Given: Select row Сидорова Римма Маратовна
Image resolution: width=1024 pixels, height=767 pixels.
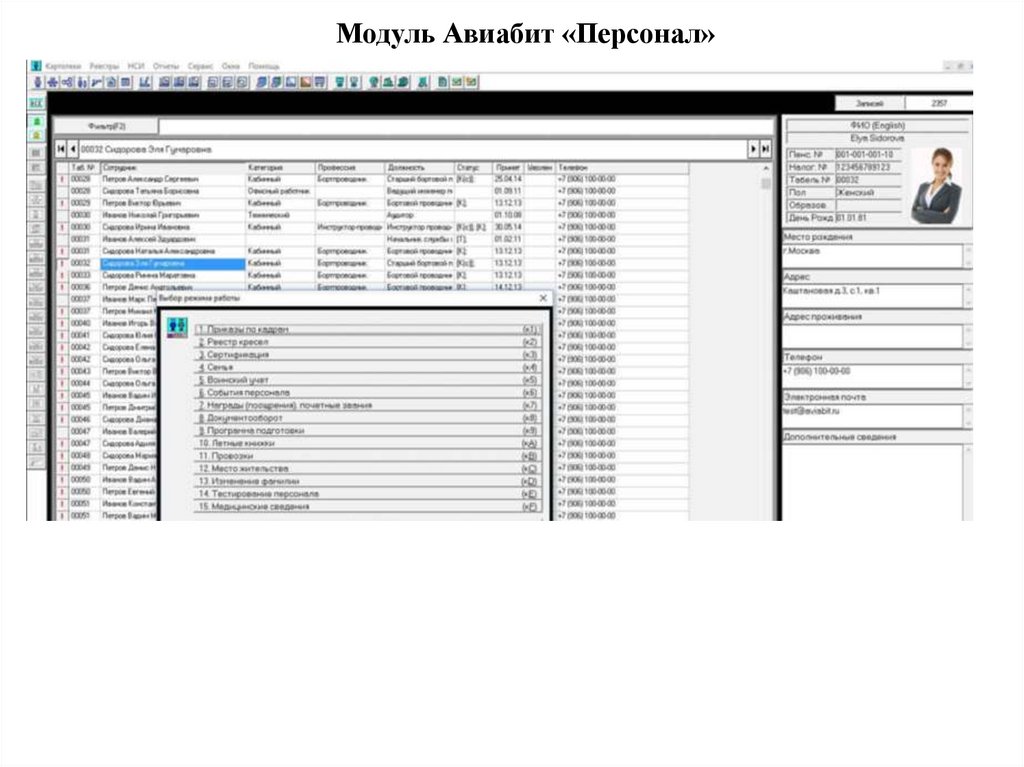Looking at the screenshot, I should (372, 275).
